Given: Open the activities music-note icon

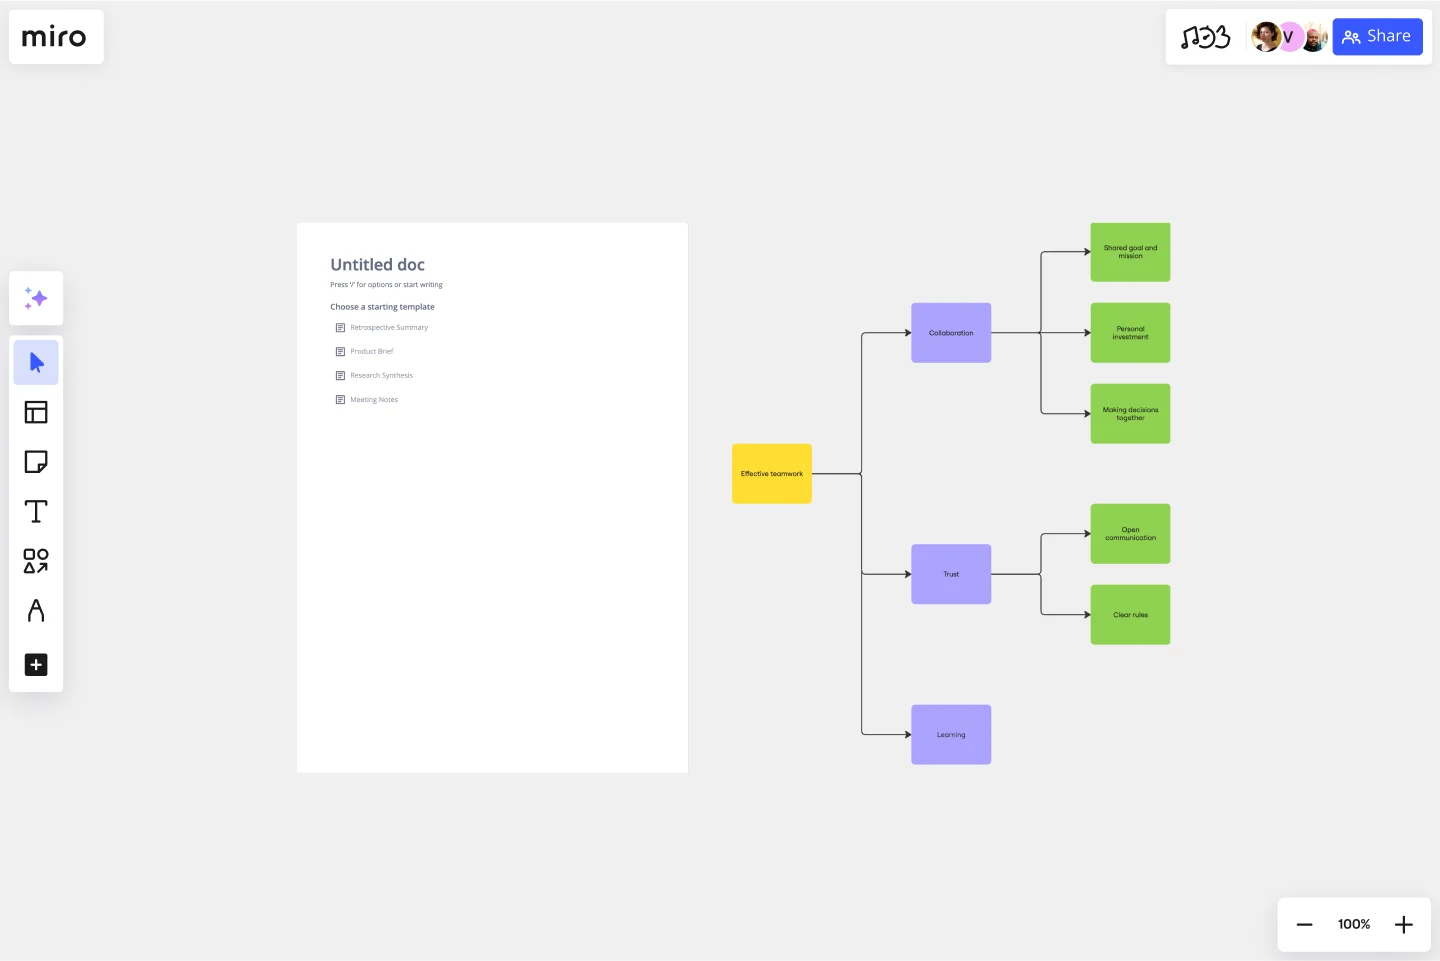Looking at the screenshot, I should 1205,37.
